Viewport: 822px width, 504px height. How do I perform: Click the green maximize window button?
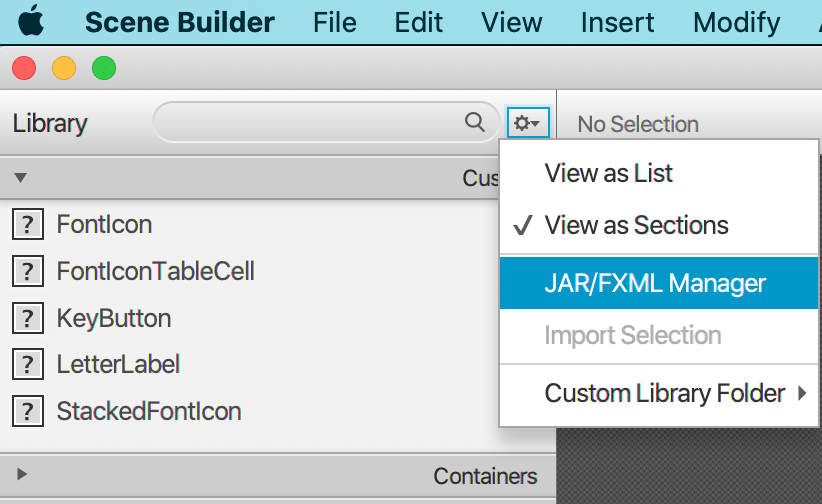point(104,68)
